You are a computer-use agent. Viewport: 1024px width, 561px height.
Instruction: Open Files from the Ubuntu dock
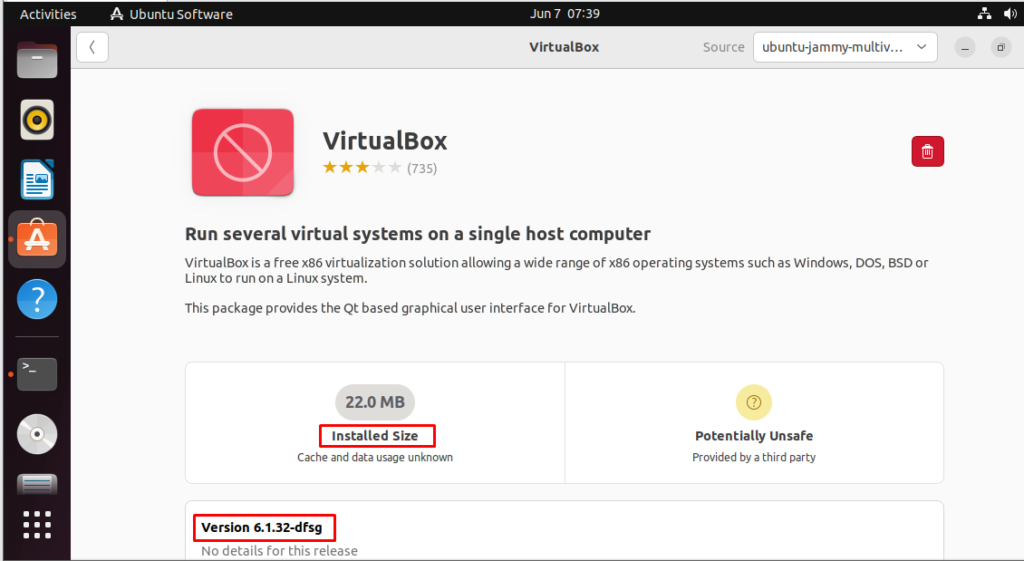point(37,60)
